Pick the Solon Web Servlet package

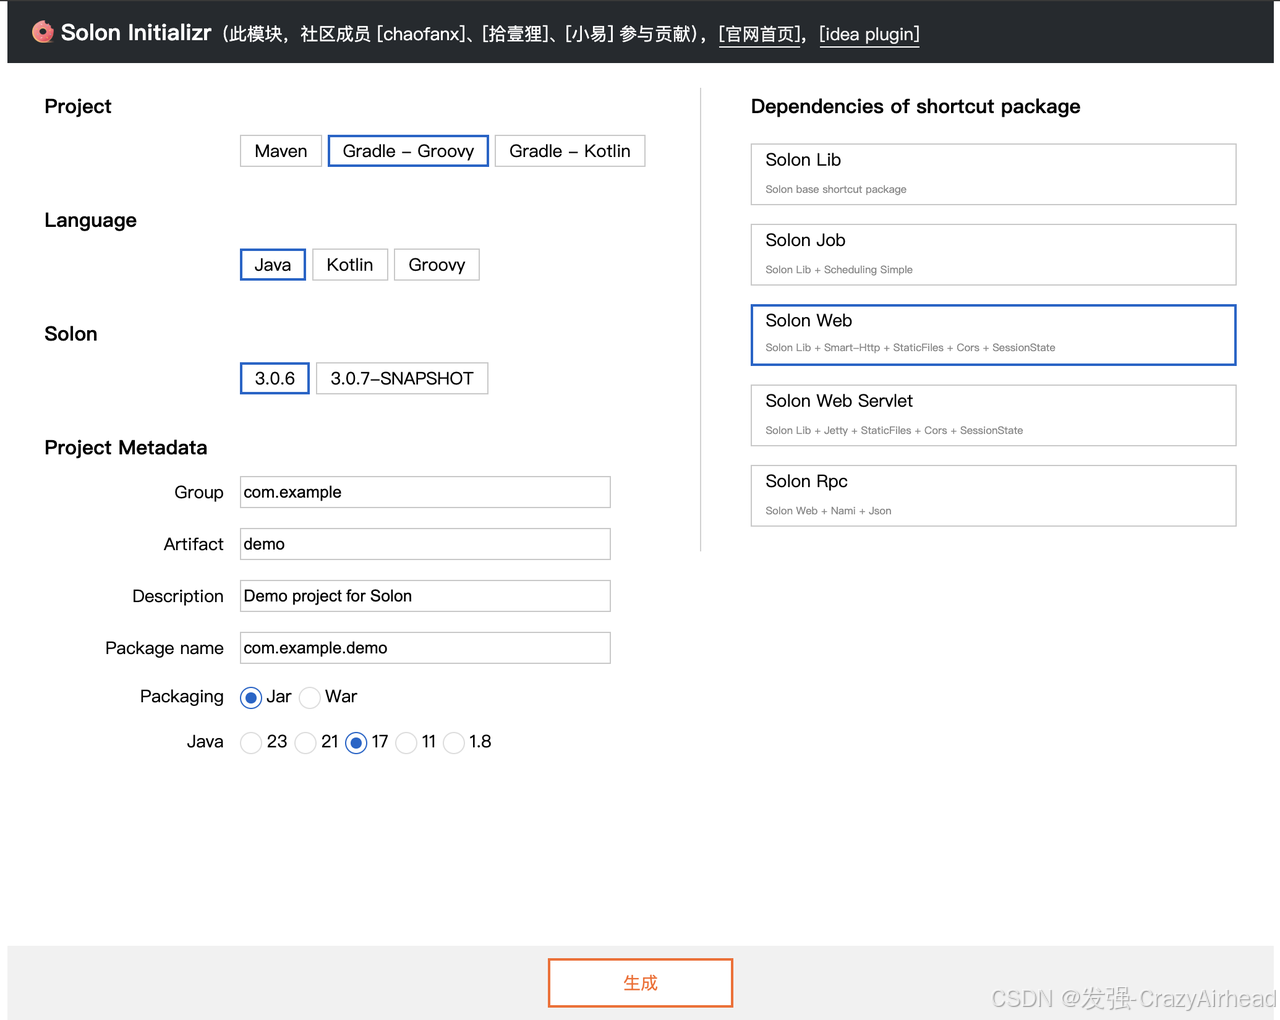(993, 415)
